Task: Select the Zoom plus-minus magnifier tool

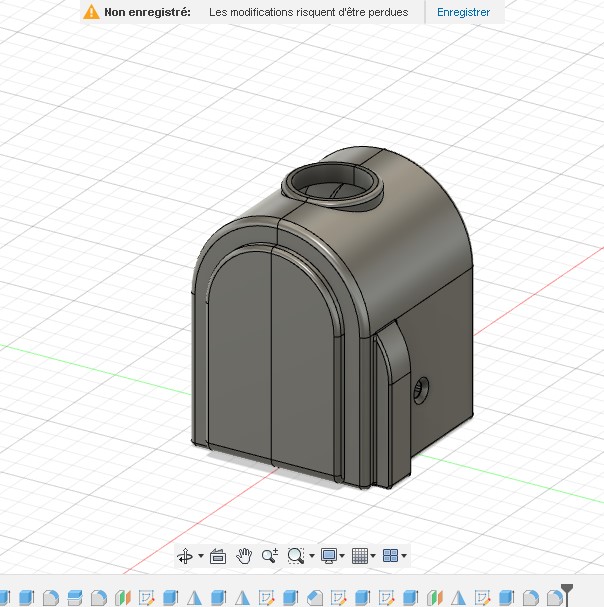Action: pos(269,556)
